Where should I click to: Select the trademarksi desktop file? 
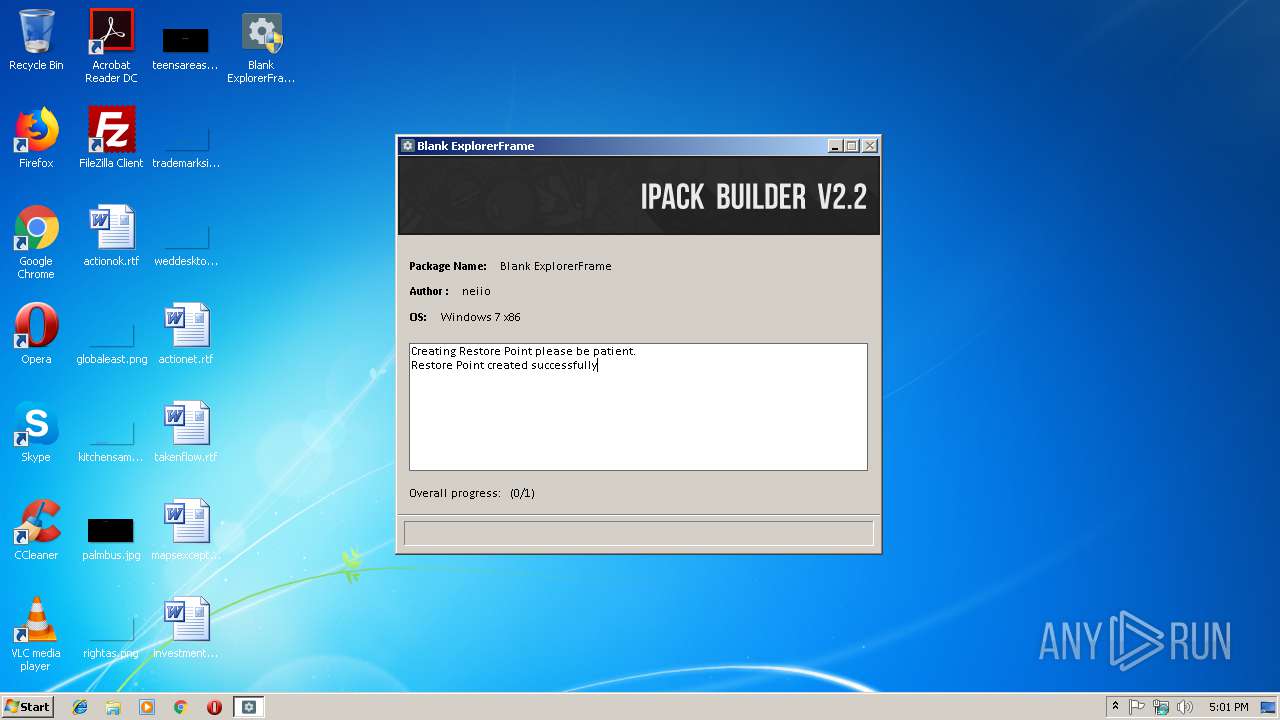pos(186,148)
